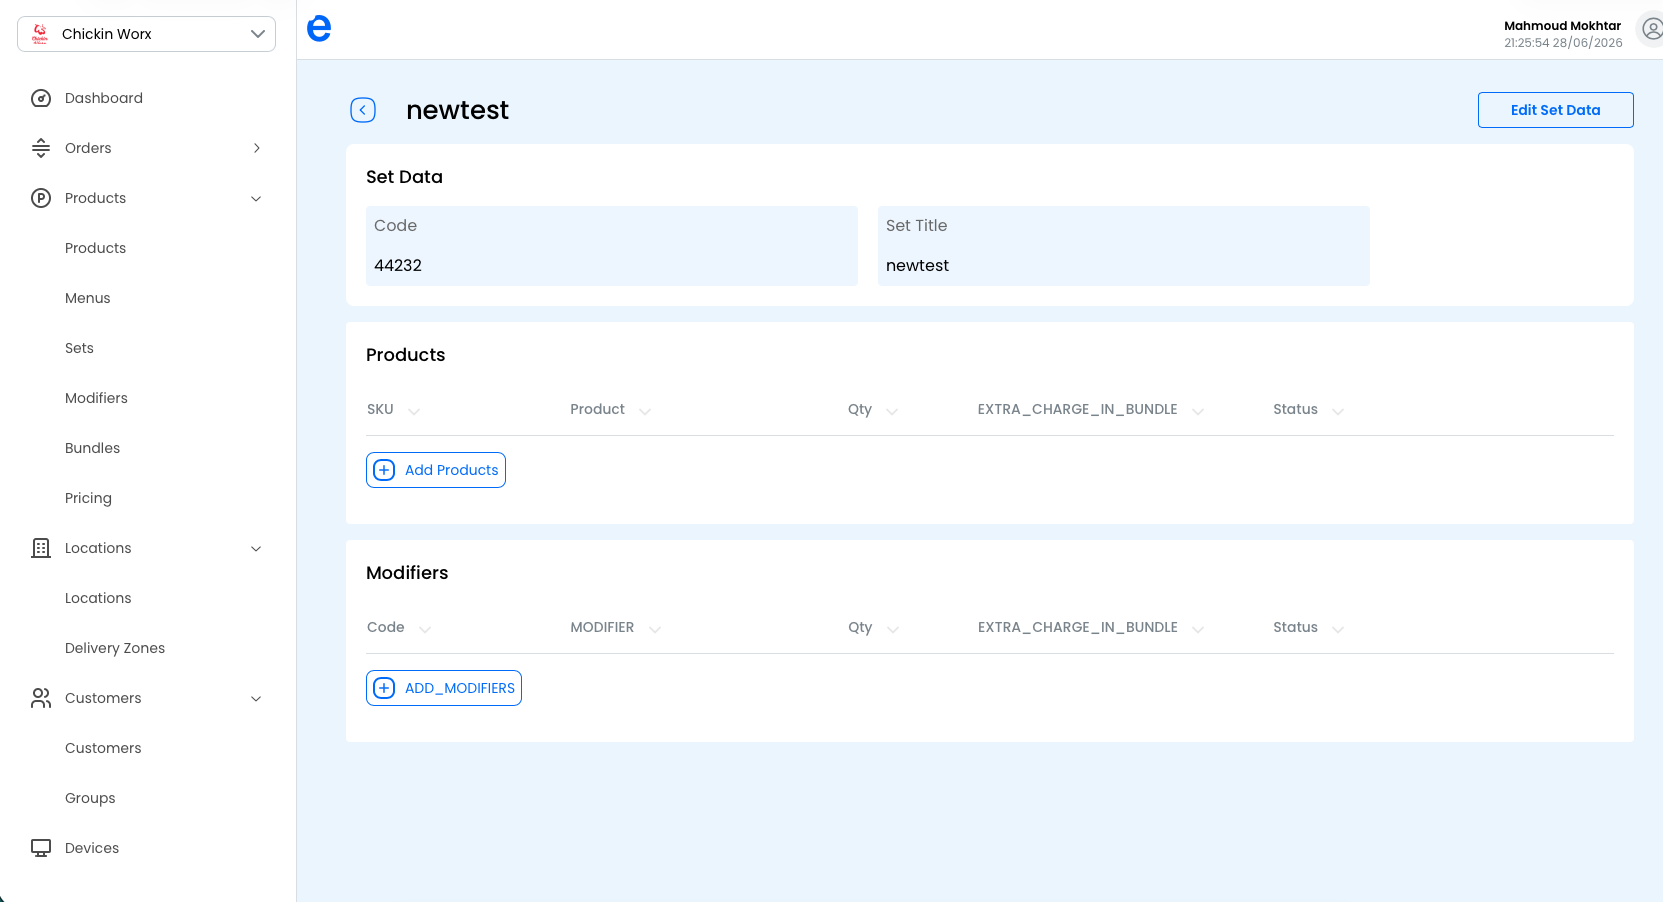Click the timestamp 21:25:54 28/06/2026
This screenshot has width=1663, height=902.
point(1563,43)
